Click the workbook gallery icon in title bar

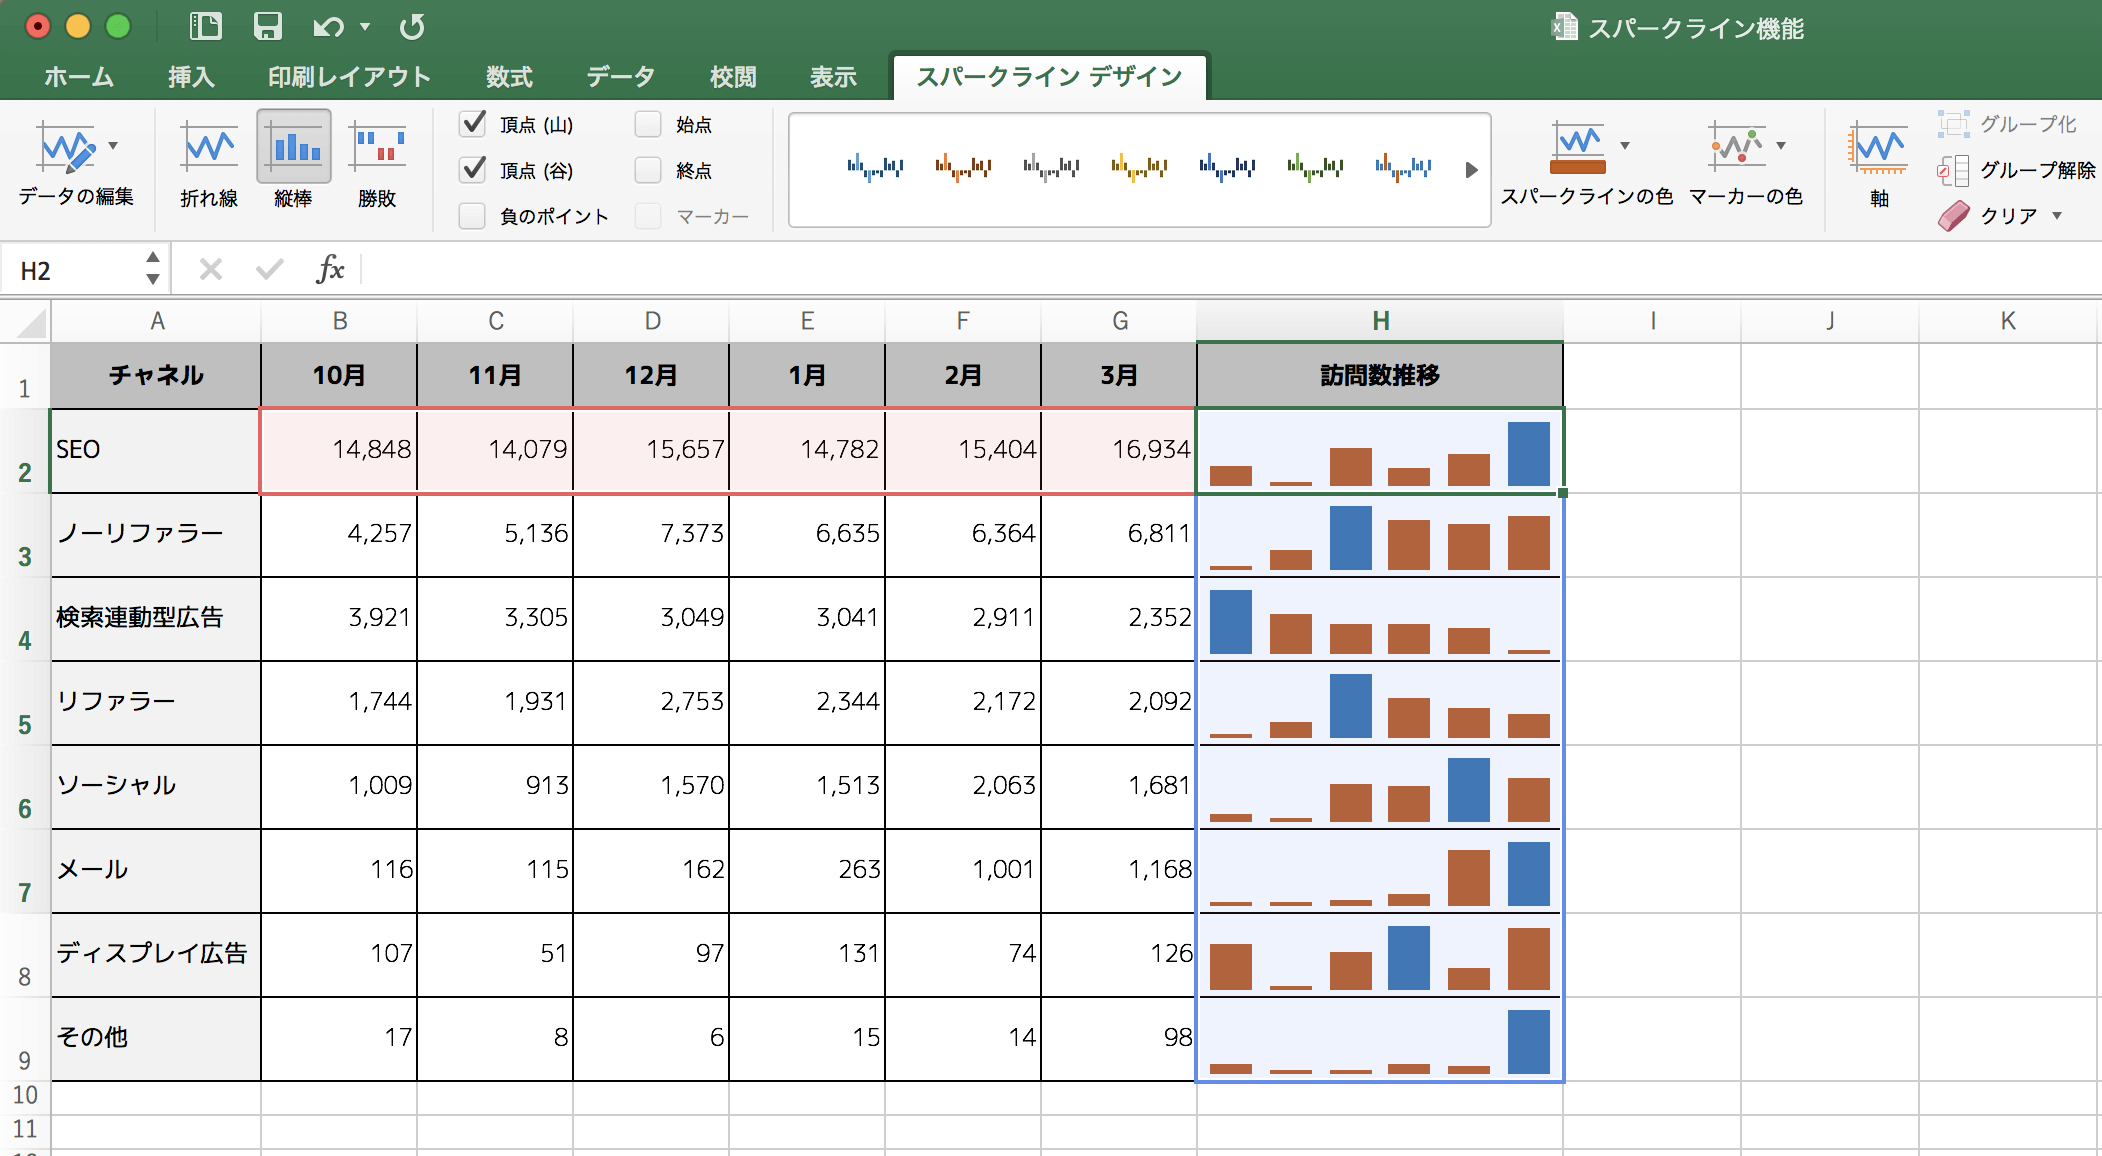tap(205, 26)
